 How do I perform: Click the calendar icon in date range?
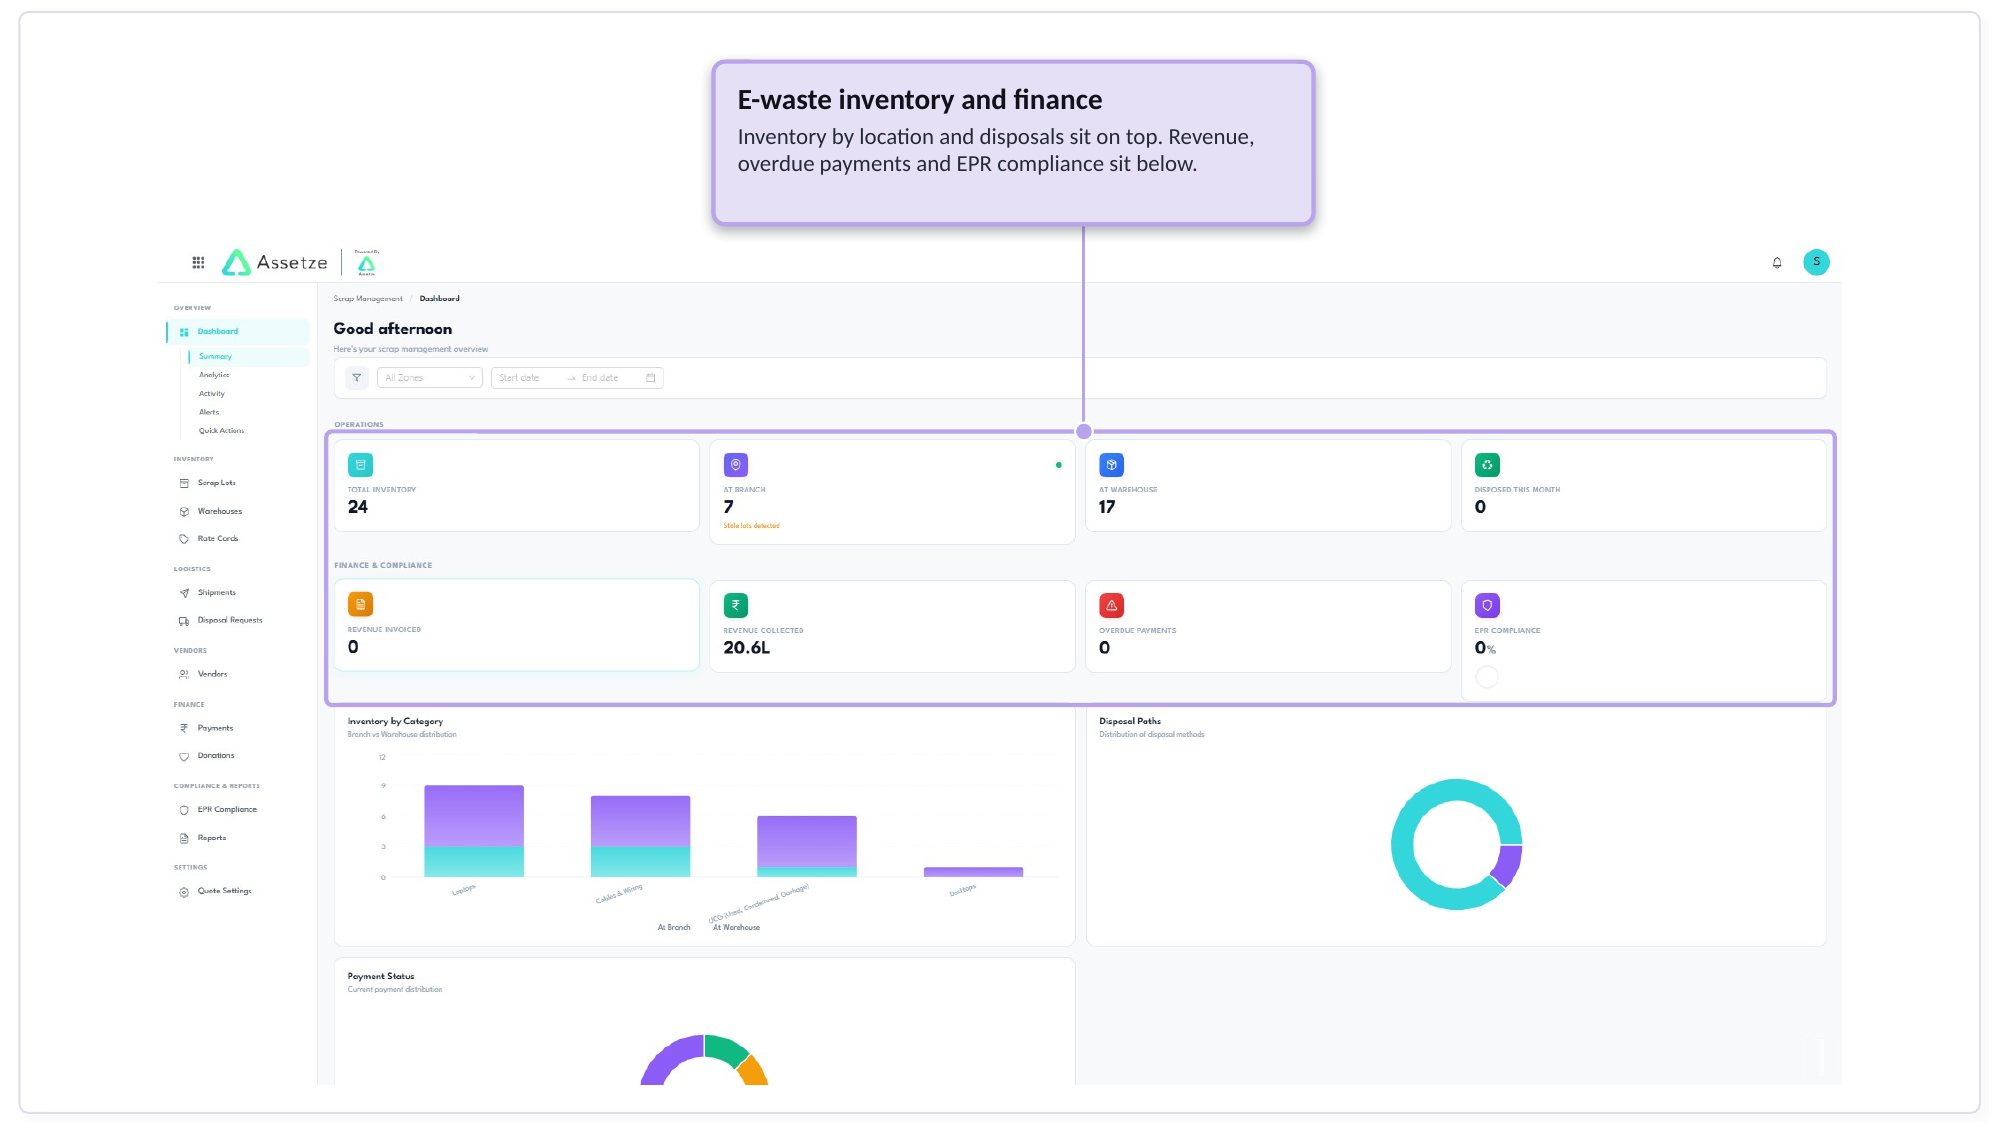pyautogui.click(x=651, y=378)
